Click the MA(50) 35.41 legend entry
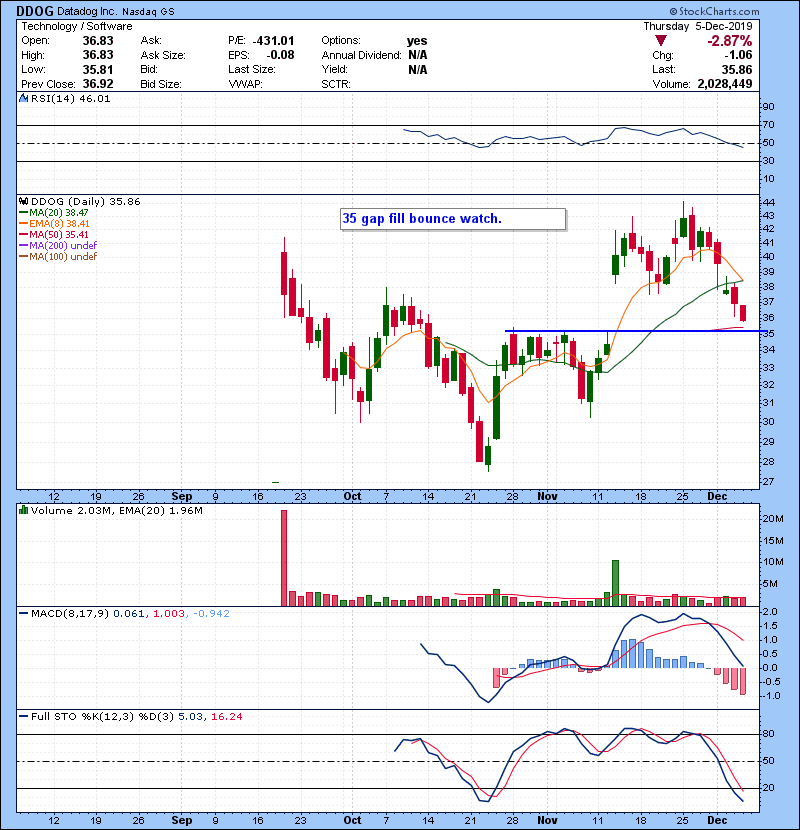This screenshot has height=830, width=800. 54,234
